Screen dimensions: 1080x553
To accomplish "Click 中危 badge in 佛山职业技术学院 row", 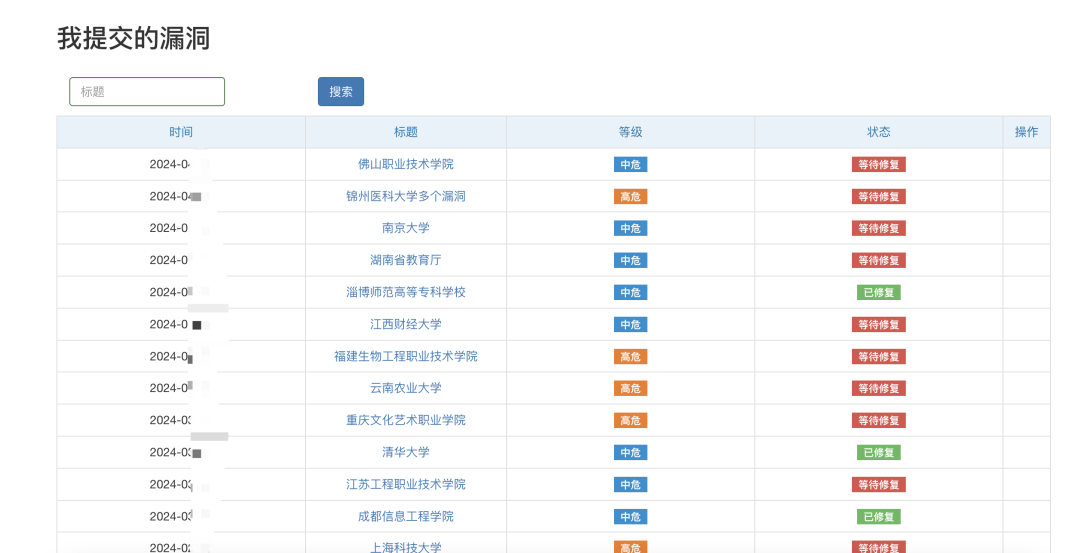I will click(630, 165).
